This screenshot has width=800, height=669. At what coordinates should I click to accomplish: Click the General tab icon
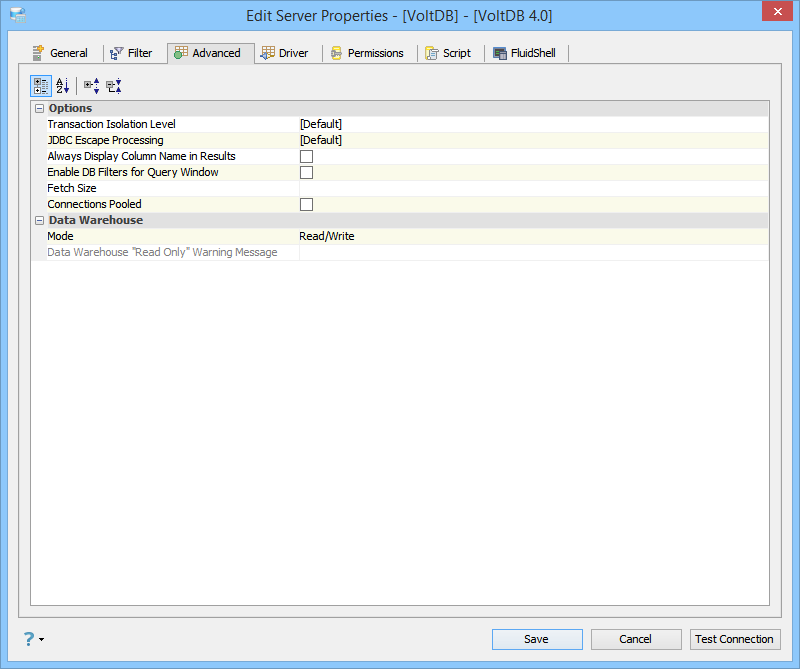point(38,53)
